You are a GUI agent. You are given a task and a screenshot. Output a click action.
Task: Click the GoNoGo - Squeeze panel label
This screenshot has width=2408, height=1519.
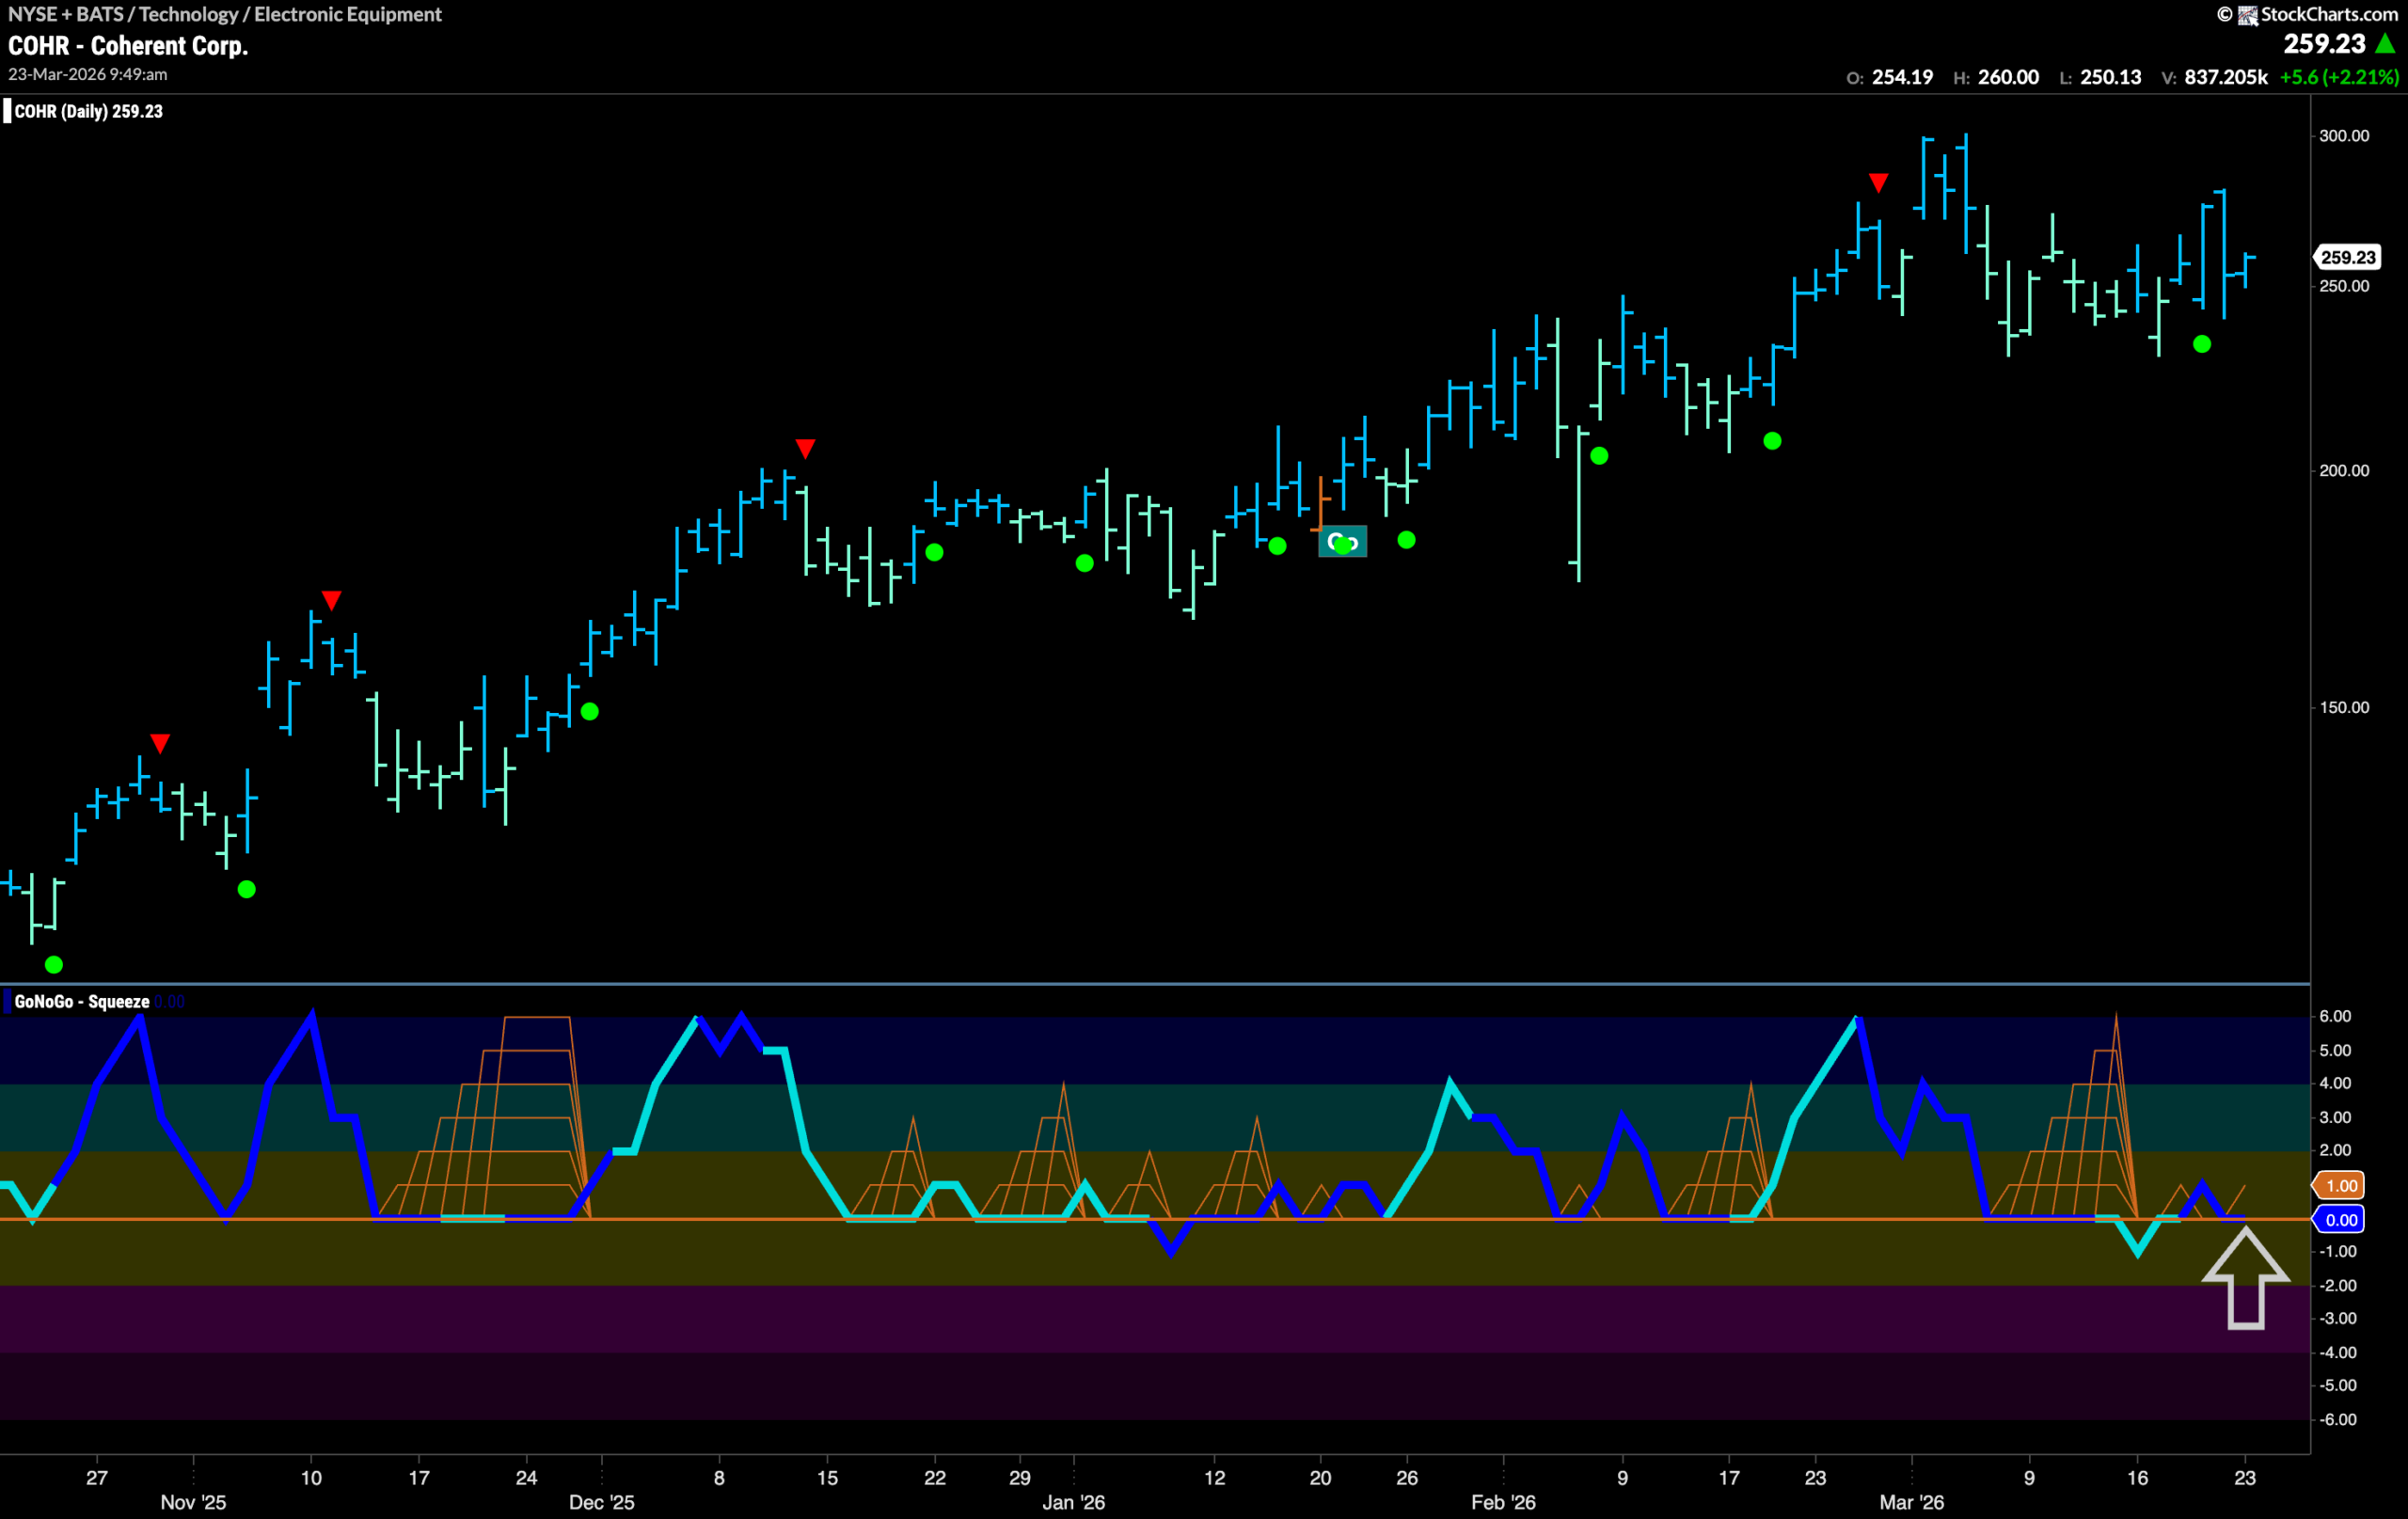click(x=82, y=1002)
